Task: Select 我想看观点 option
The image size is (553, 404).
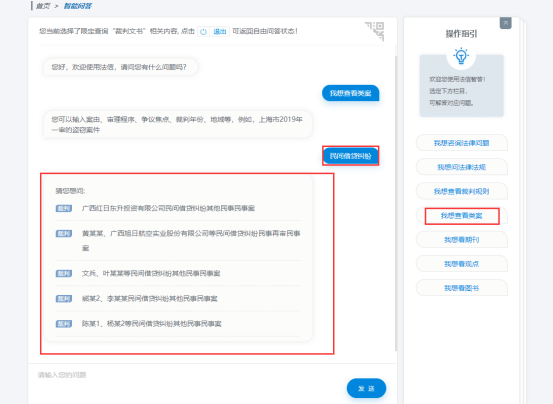Action: click(461, 264)
